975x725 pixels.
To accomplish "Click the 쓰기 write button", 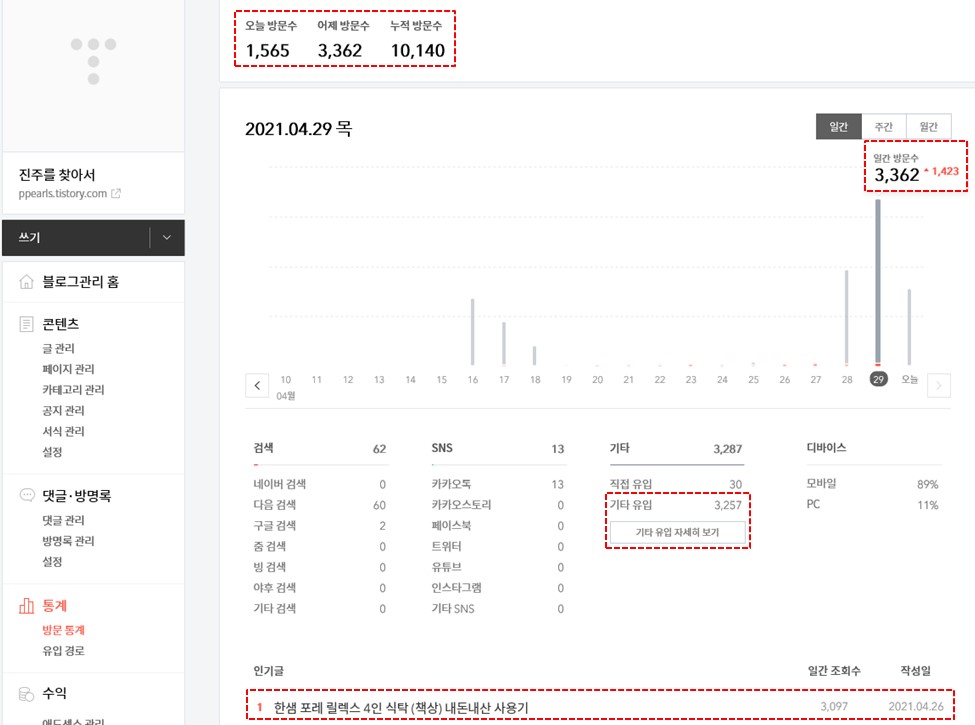I will click(76, 238).
